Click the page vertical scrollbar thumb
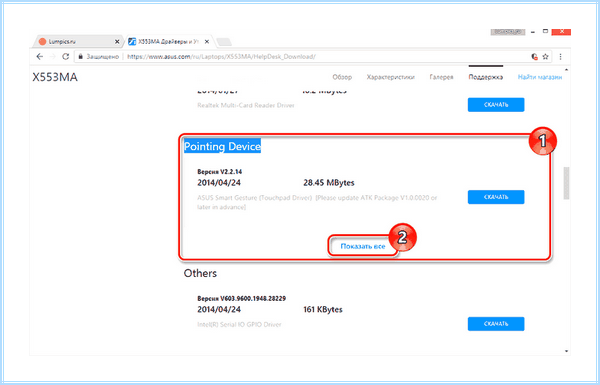 click(x=566, y=183)
